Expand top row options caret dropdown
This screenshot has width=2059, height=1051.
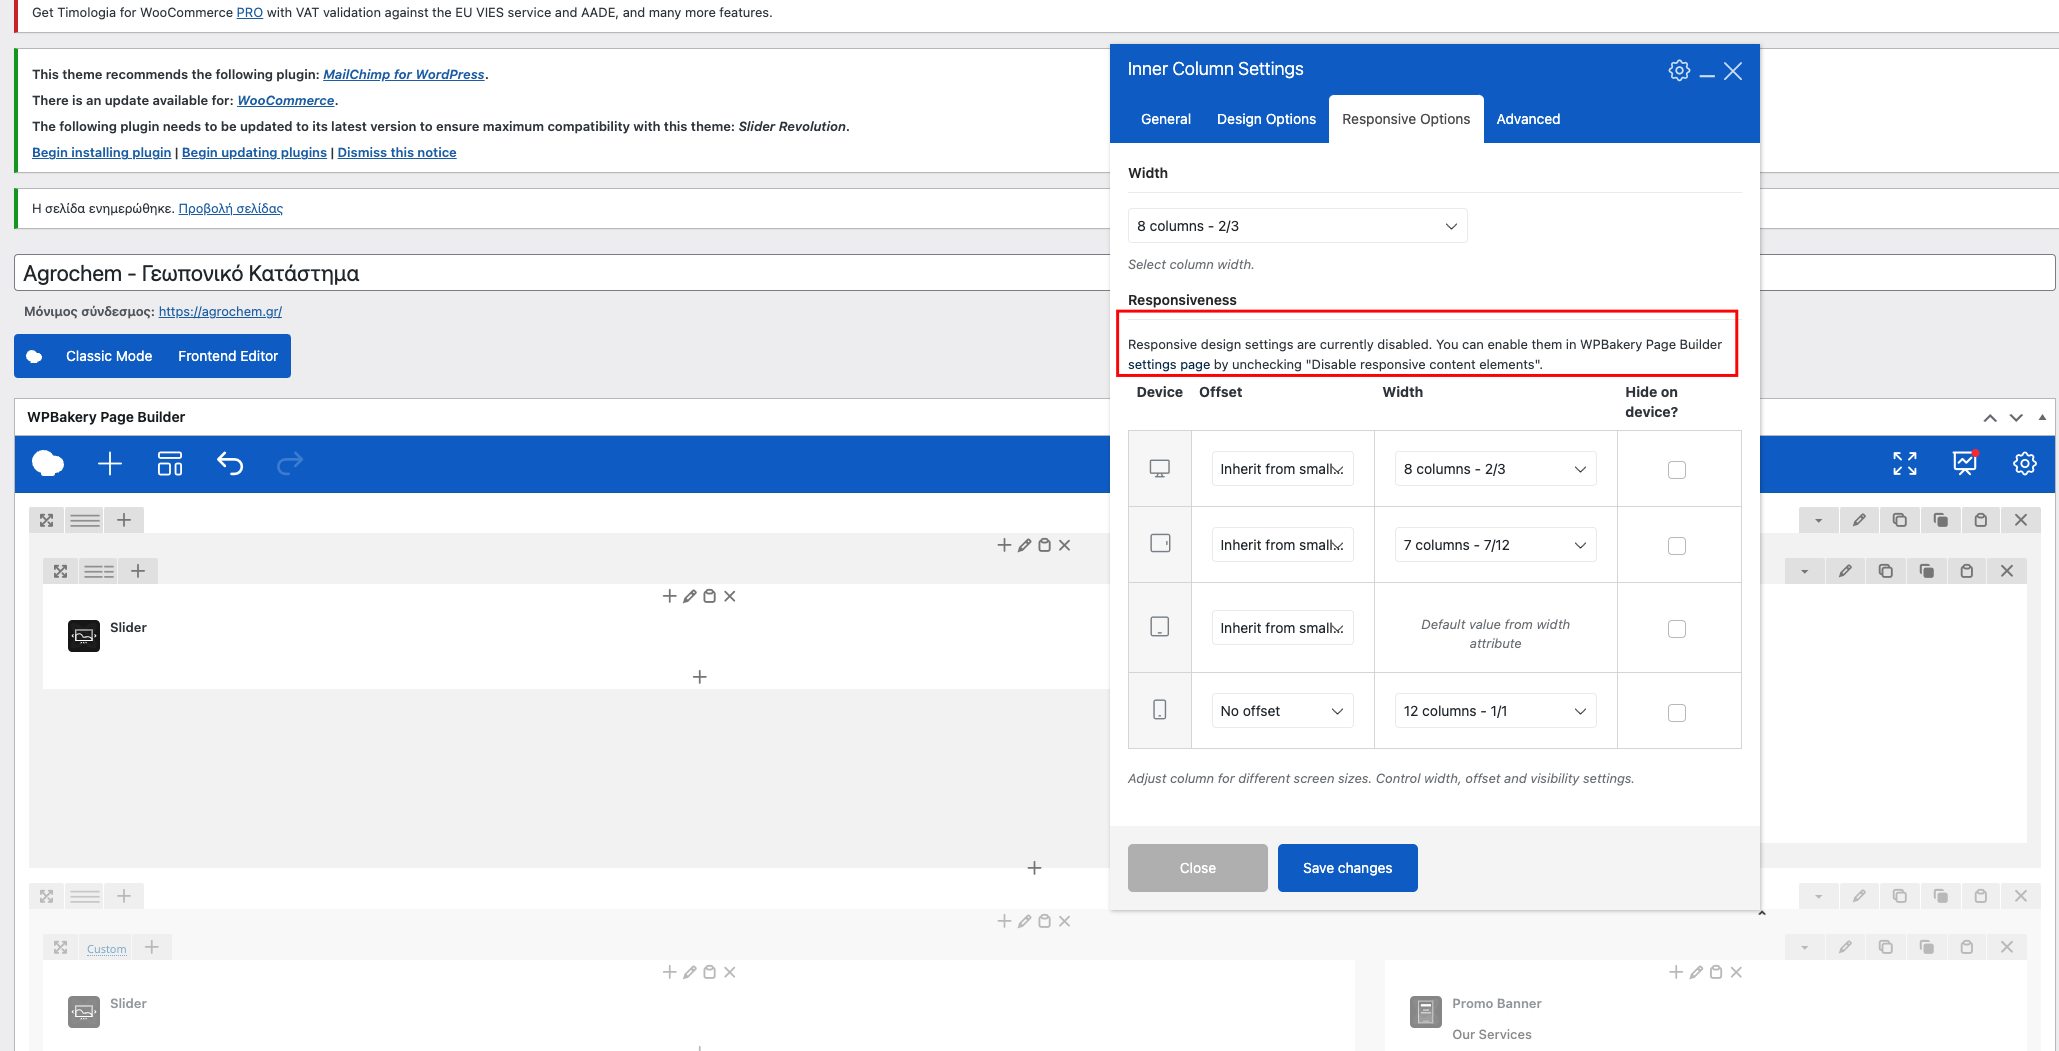tap(1818, 520)
